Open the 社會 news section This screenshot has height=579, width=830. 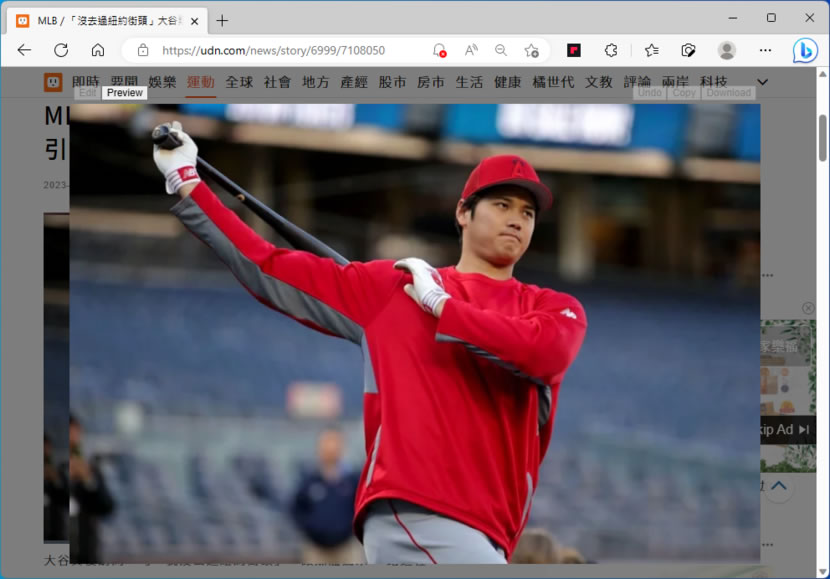[x=277, y=82]
